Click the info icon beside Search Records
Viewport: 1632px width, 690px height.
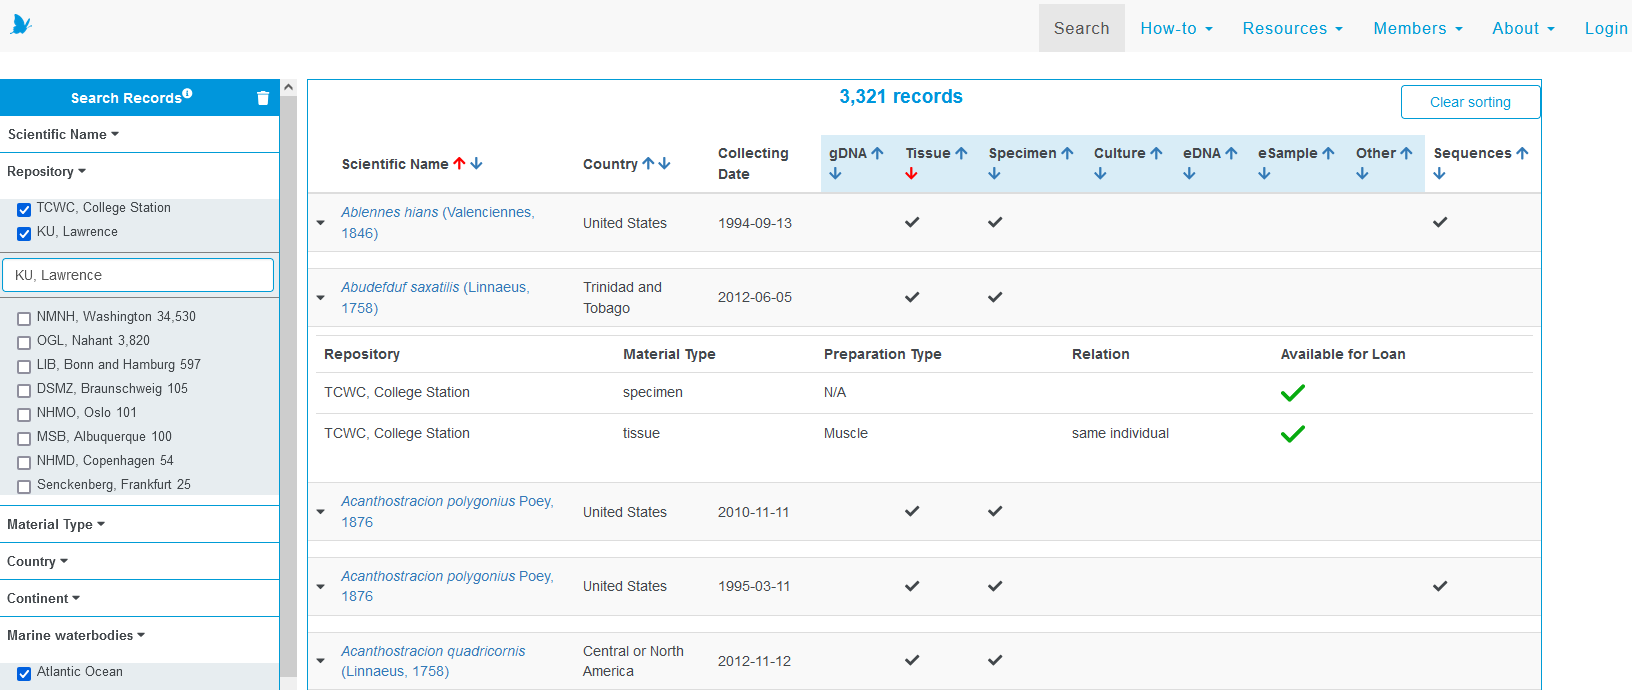(187, 94)
